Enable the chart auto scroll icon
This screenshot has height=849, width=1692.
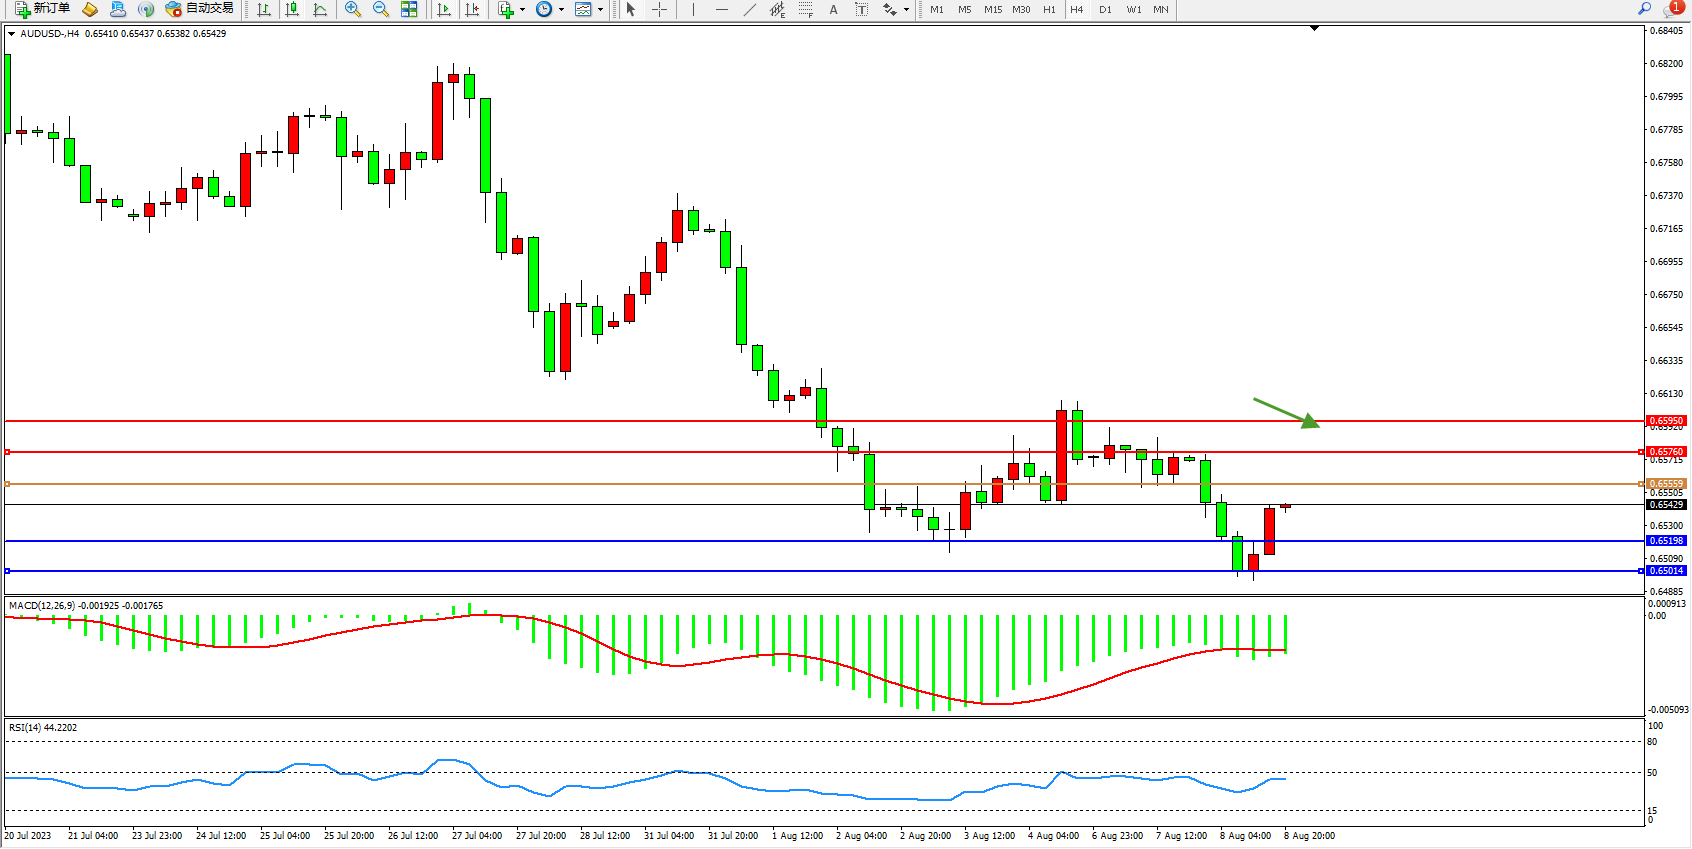click(x=444, y=9)
